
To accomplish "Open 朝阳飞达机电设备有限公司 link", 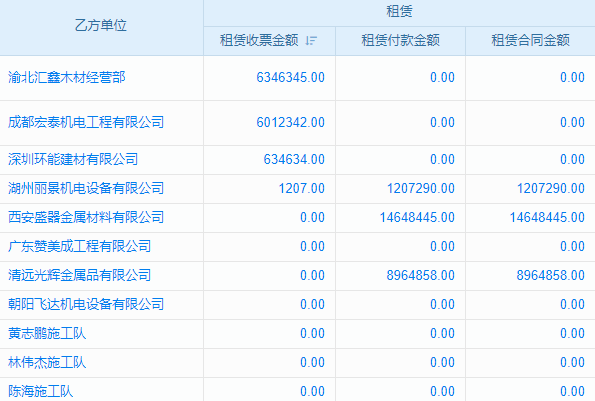I will 86,304.
